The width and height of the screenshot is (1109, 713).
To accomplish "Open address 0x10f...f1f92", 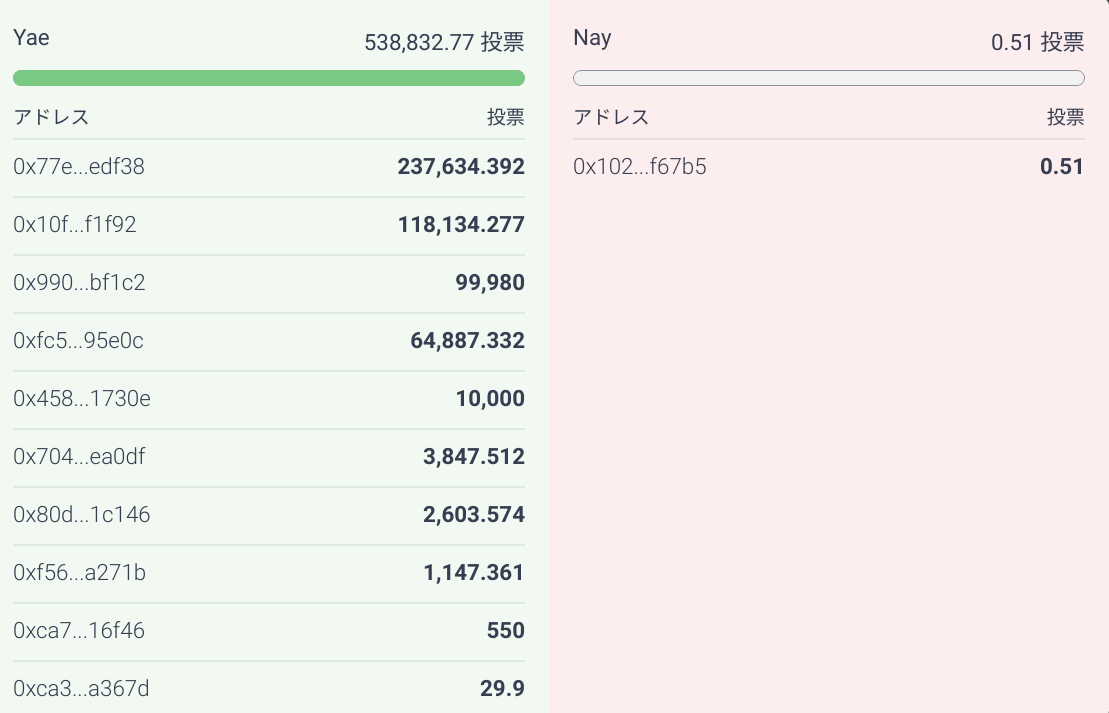I will (x=74, y=224).
